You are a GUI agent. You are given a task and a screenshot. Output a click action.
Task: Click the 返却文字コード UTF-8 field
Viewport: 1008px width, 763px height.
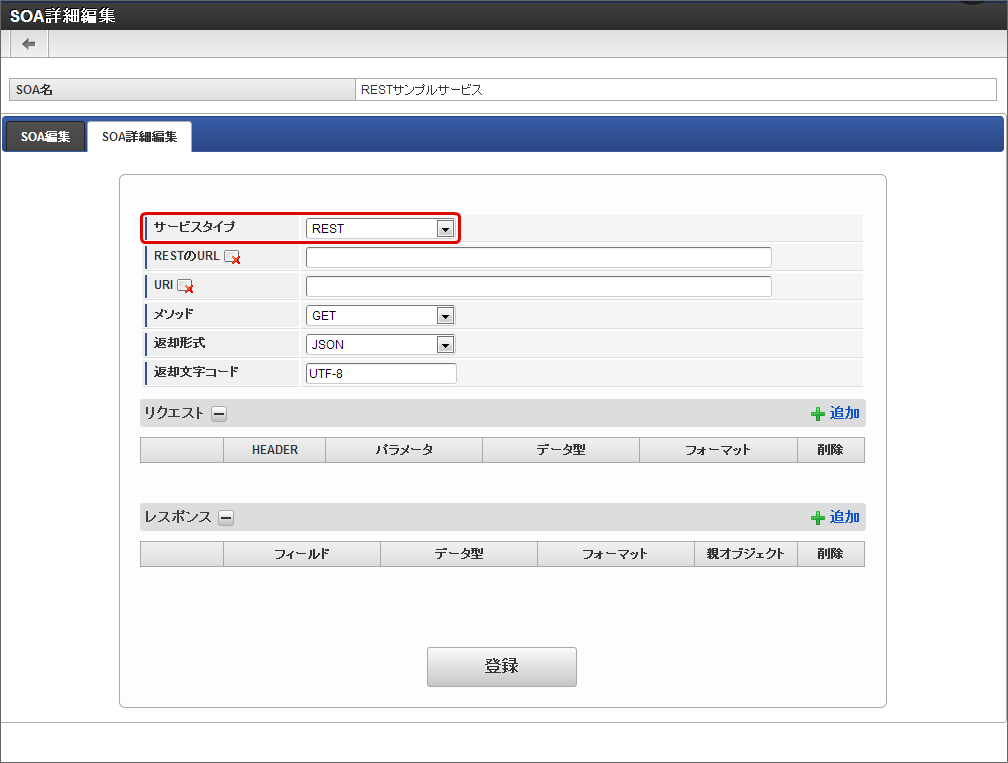(x=381, y=373)
